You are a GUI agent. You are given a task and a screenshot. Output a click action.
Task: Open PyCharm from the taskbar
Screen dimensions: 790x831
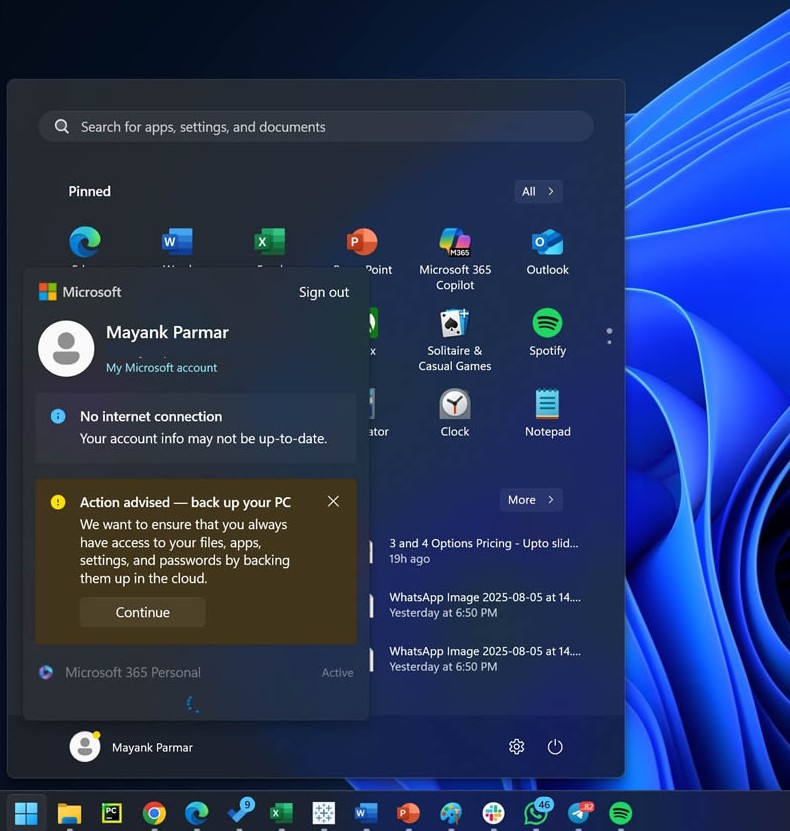tap(112, 813)
